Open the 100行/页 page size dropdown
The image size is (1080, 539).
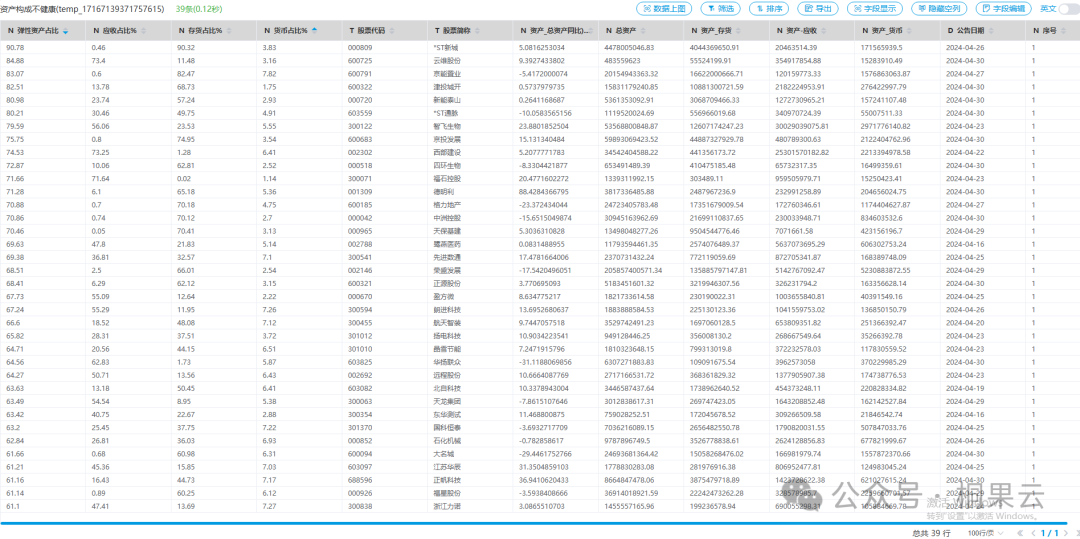click(x=985, y=533)
